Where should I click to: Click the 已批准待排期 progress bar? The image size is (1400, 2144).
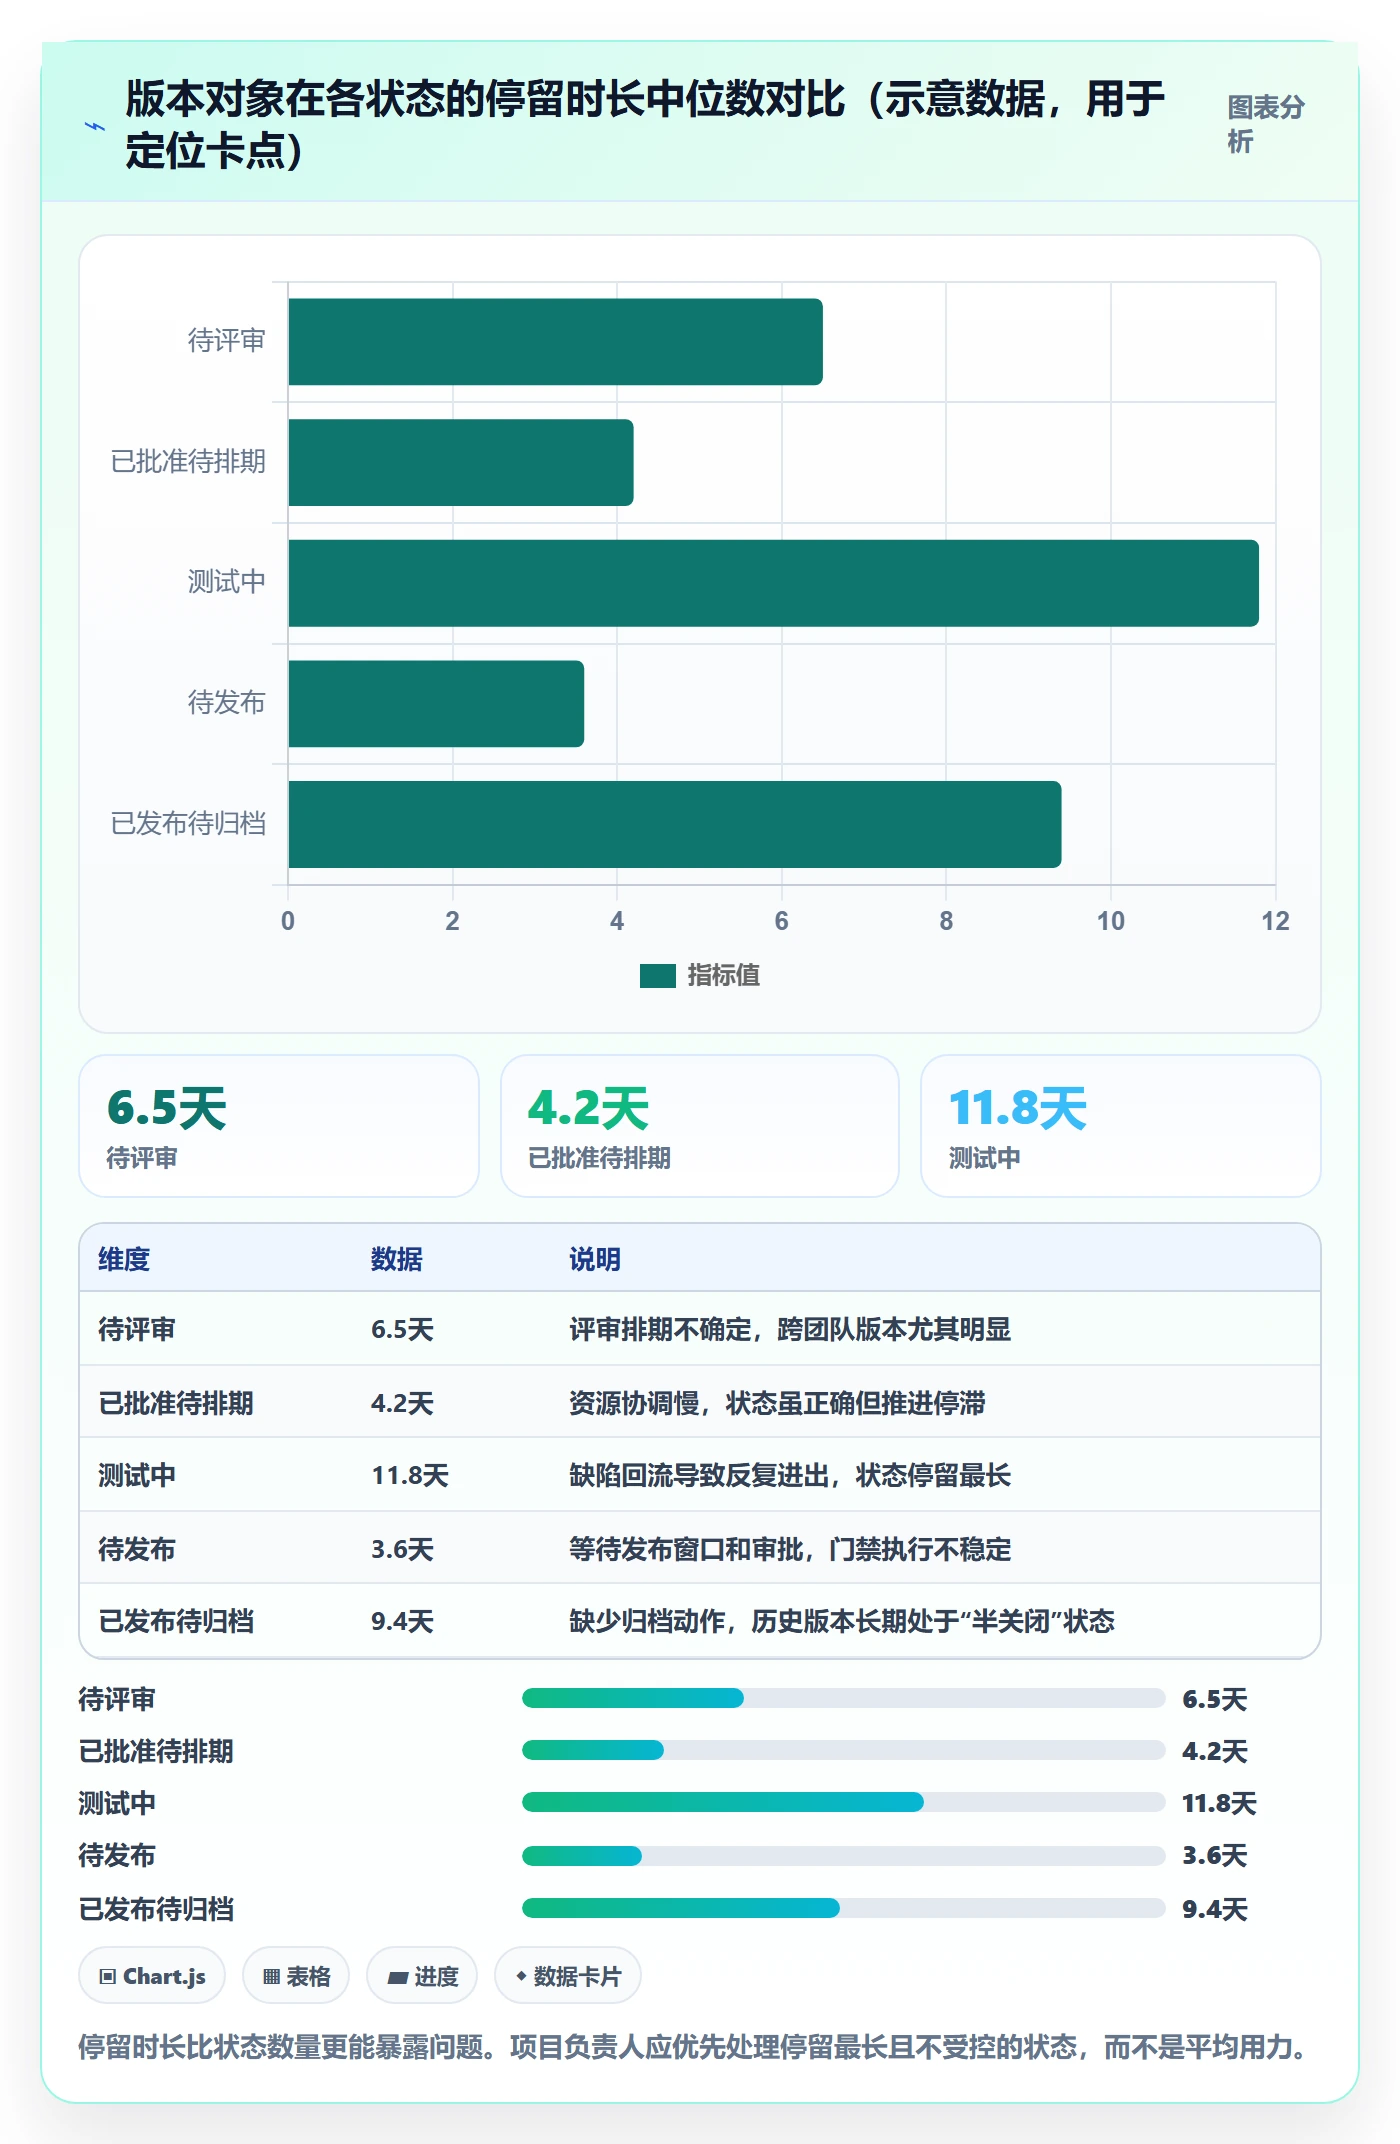point(843,1750)
